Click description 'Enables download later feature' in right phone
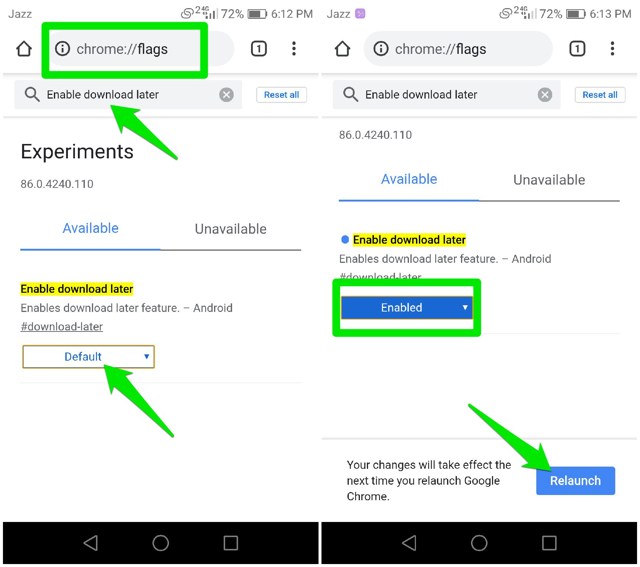 [x=445, y=259]
